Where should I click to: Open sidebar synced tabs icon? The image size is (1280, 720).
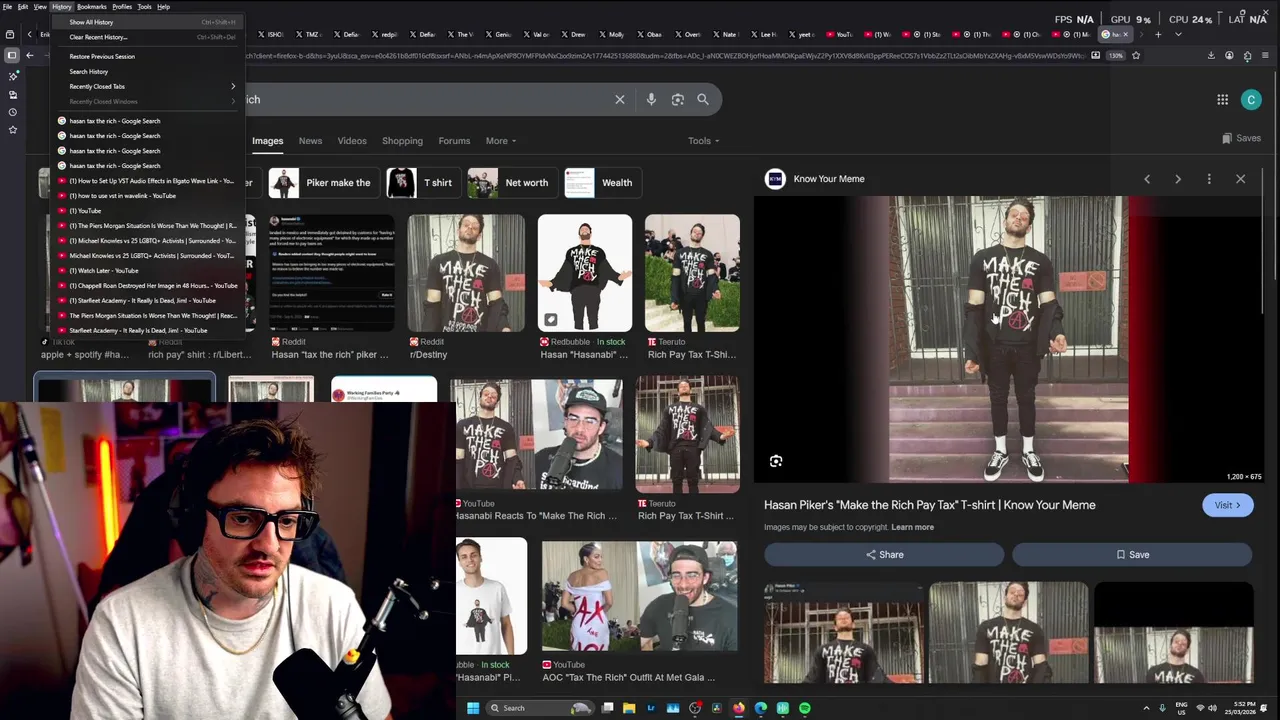12,95
